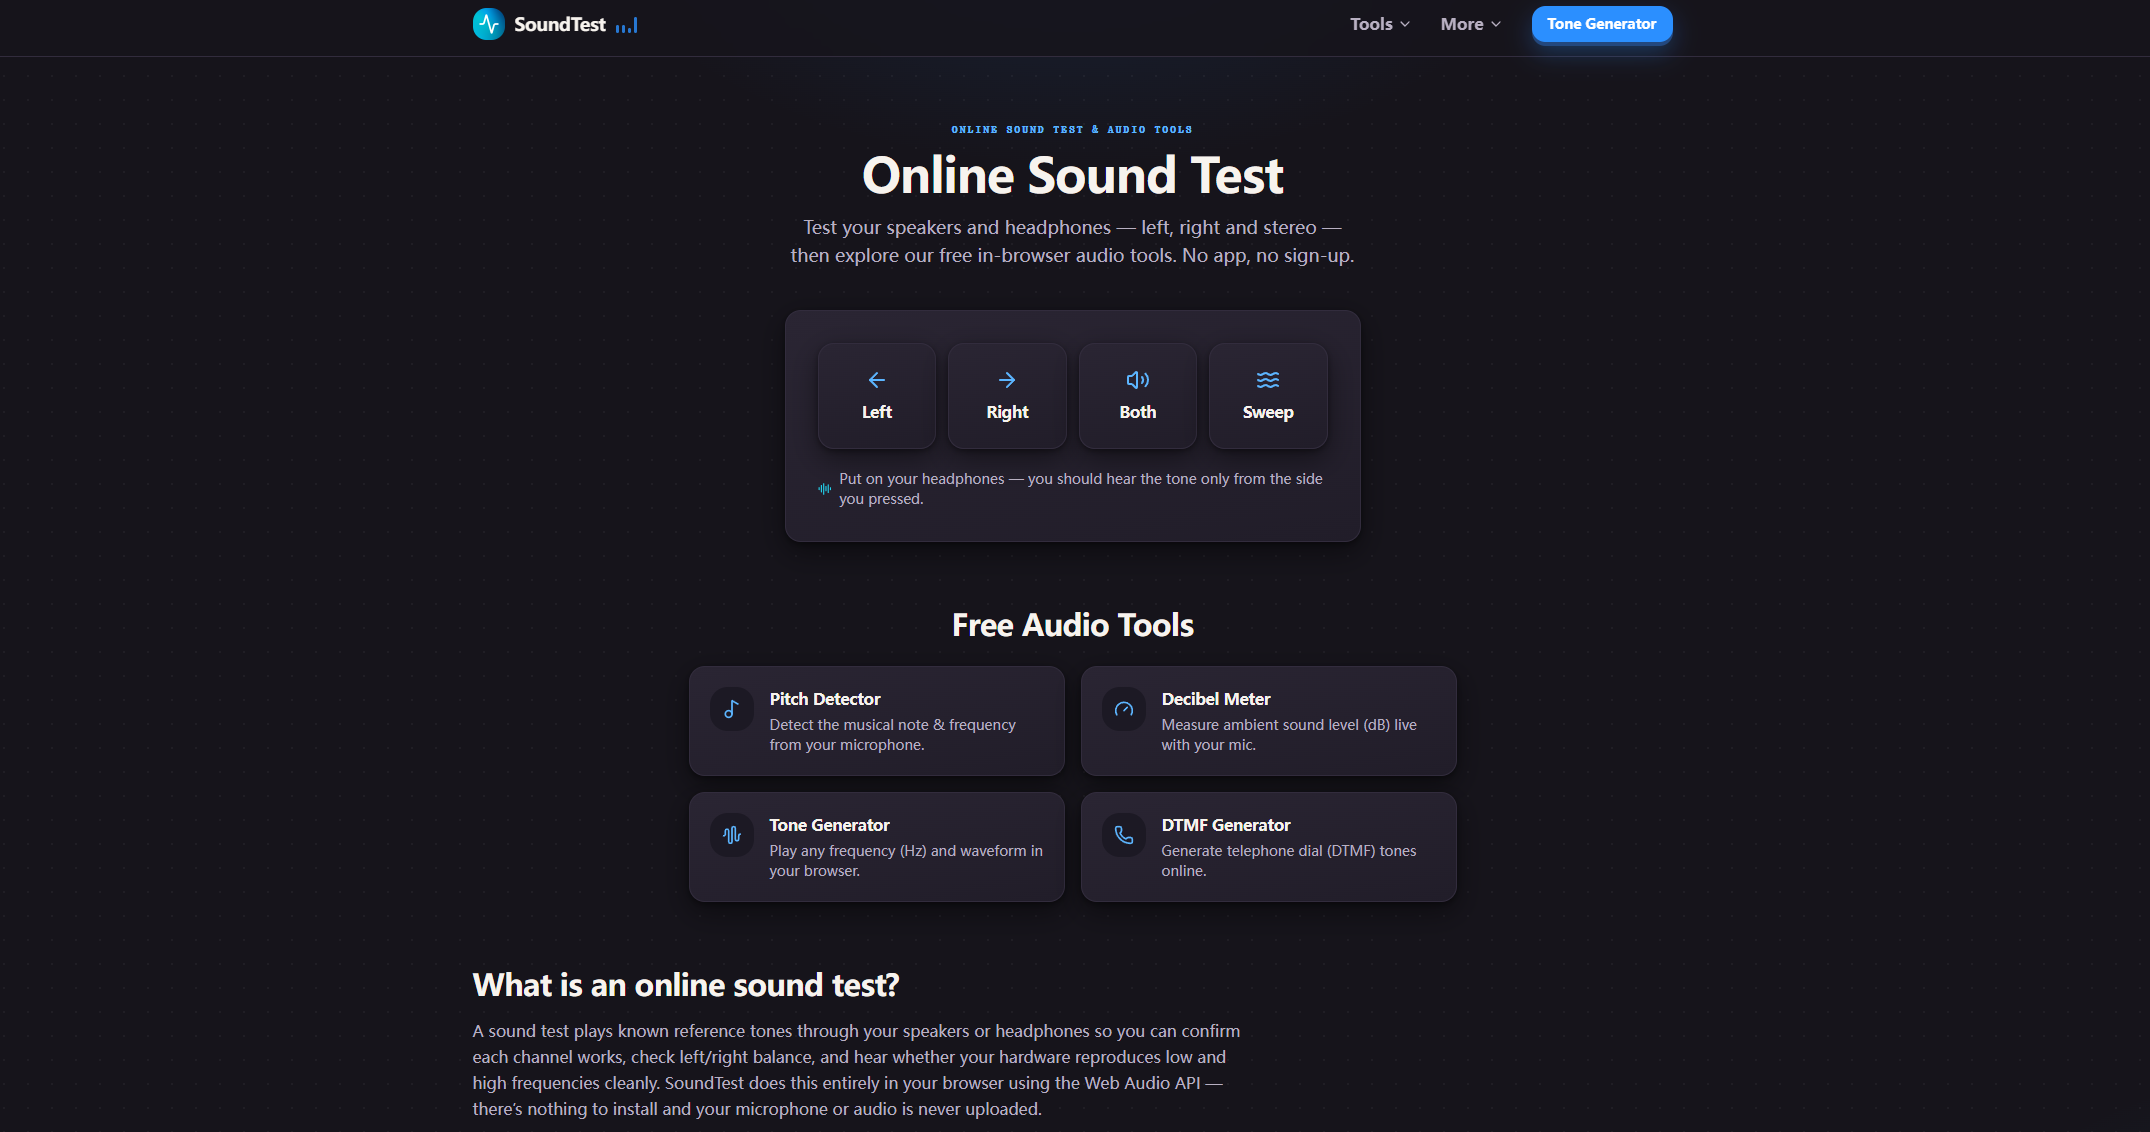
Task: Click the wave lines icon in the Sweep card
Action: [x=1268, y=380]
